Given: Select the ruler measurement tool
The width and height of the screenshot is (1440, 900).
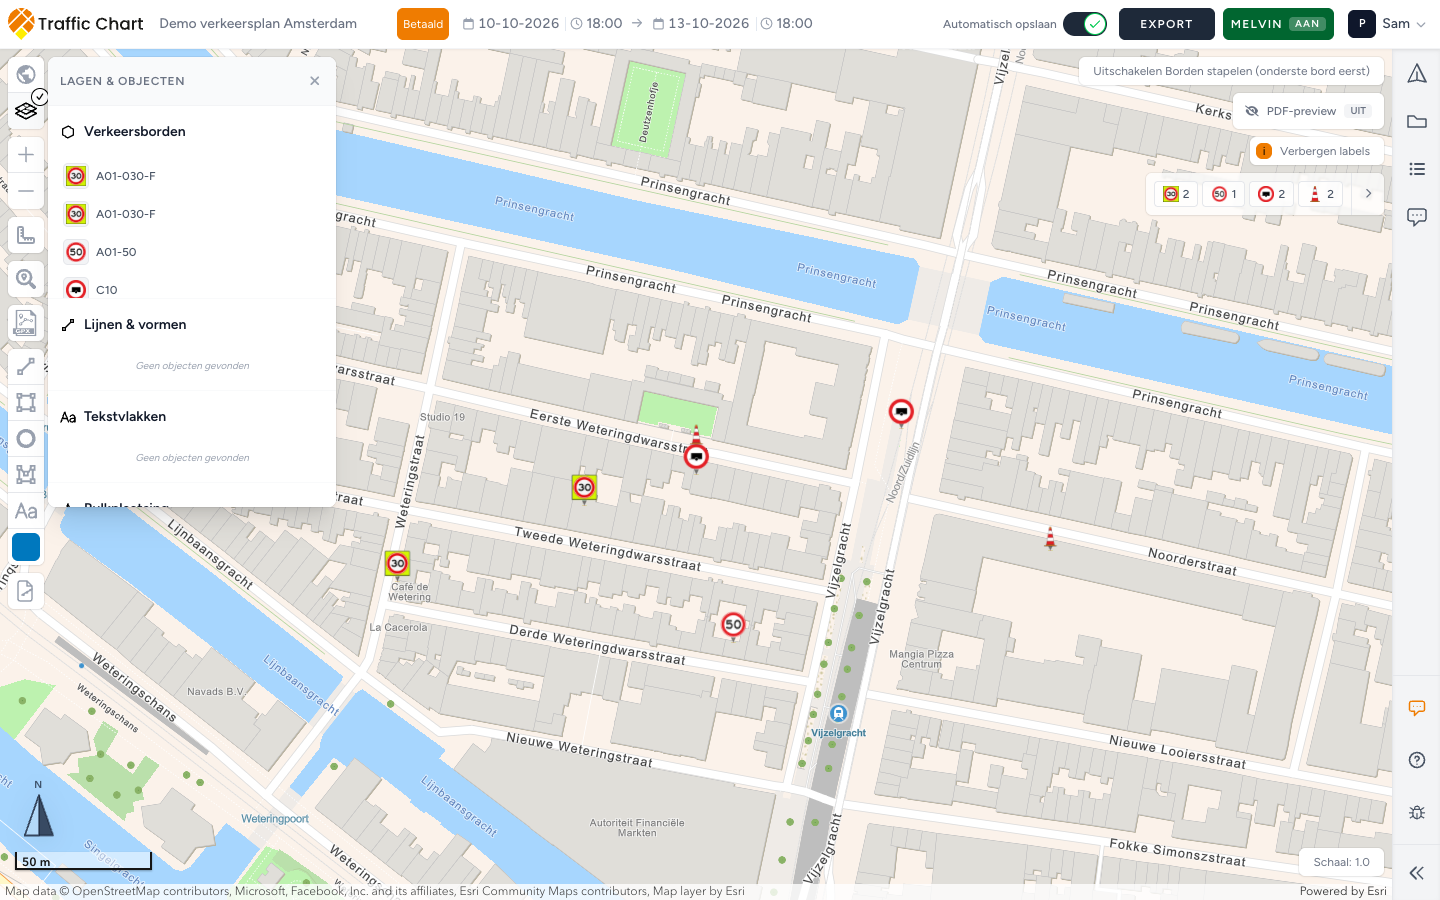Looking at the screenshot, I should pyautogui.click(x=26, y=235).
